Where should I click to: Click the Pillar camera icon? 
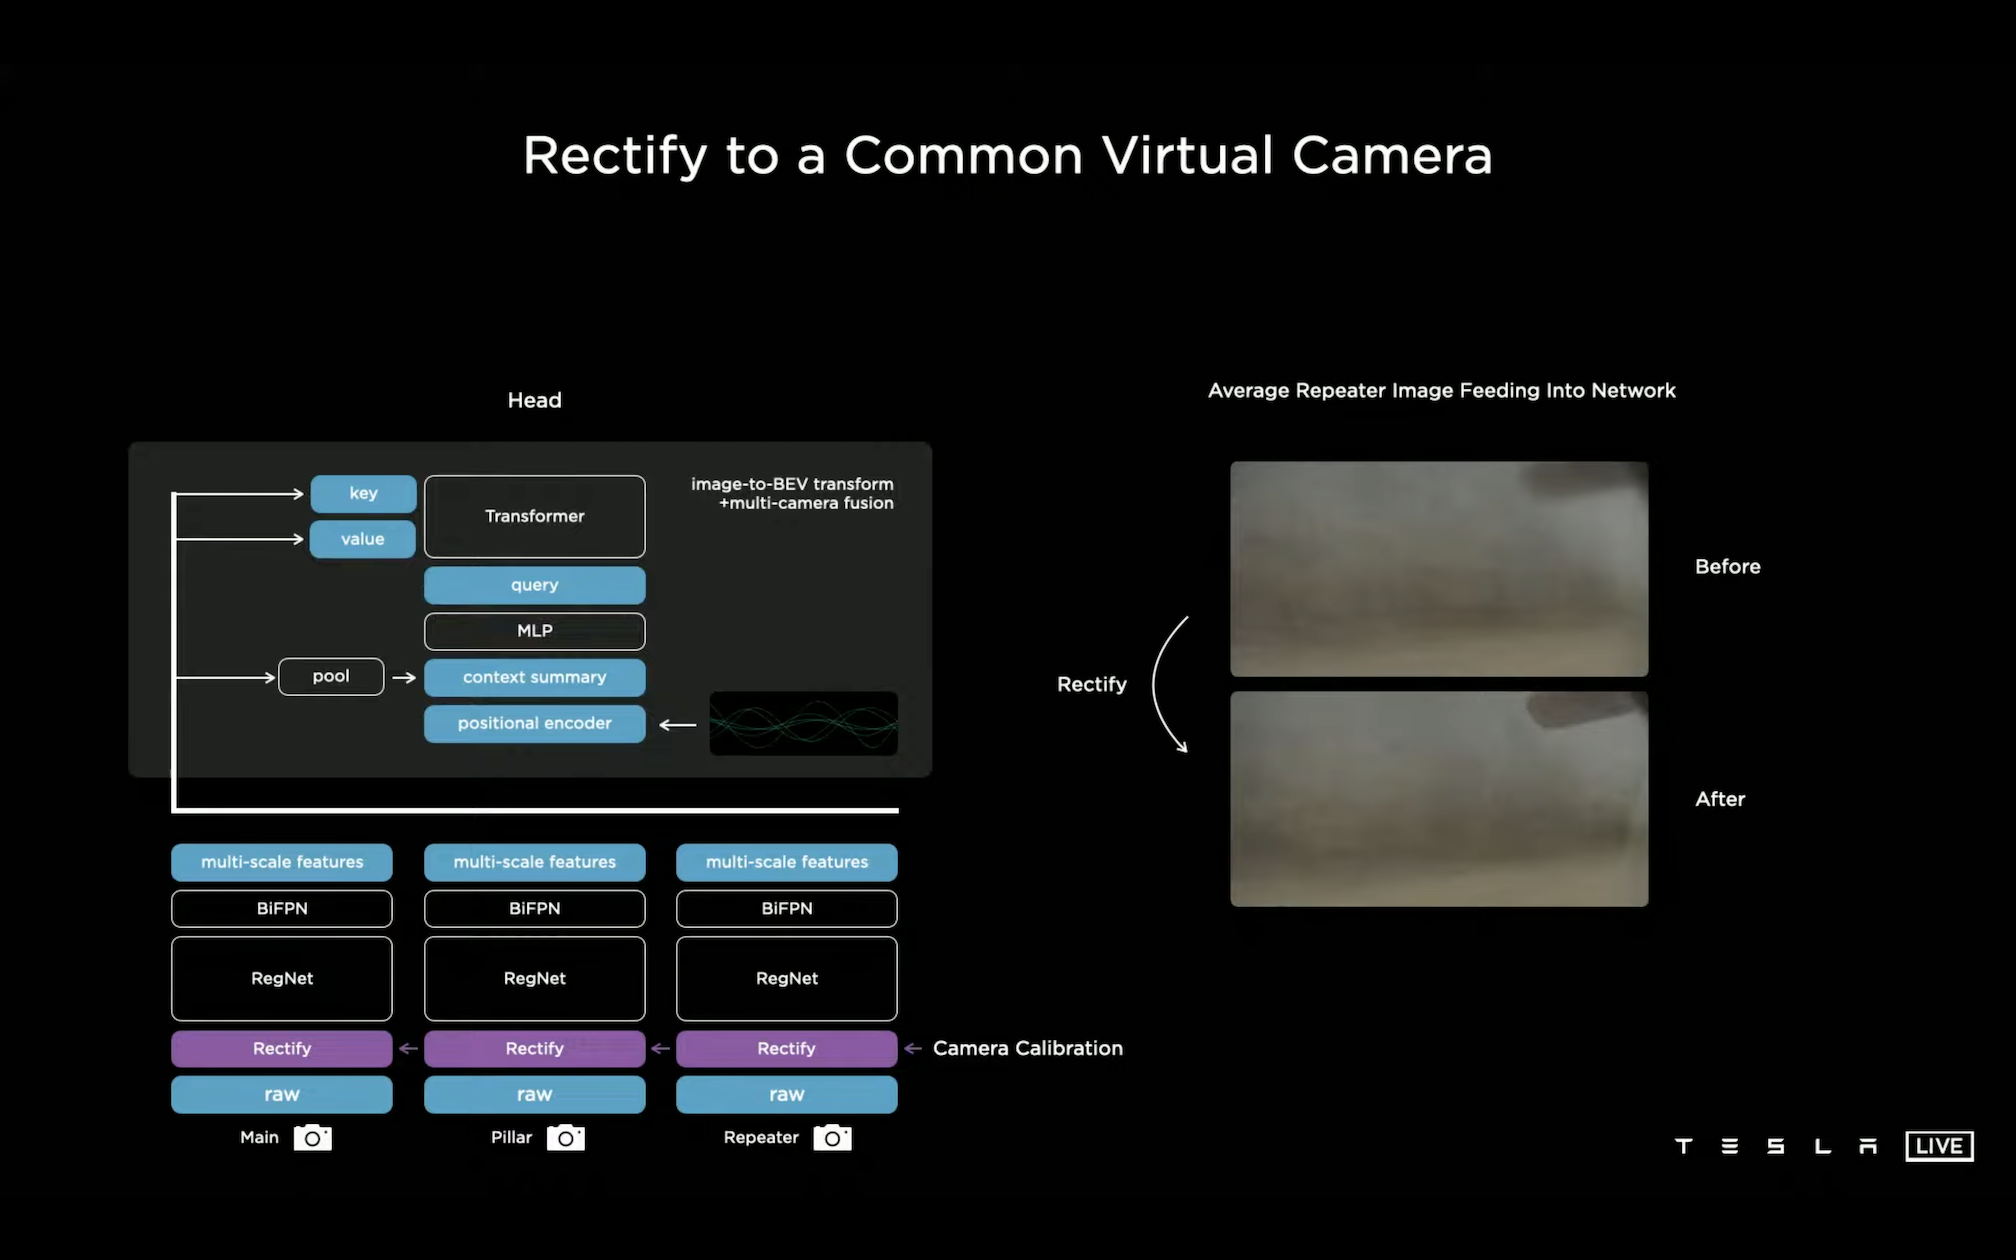click(565, 1138)
